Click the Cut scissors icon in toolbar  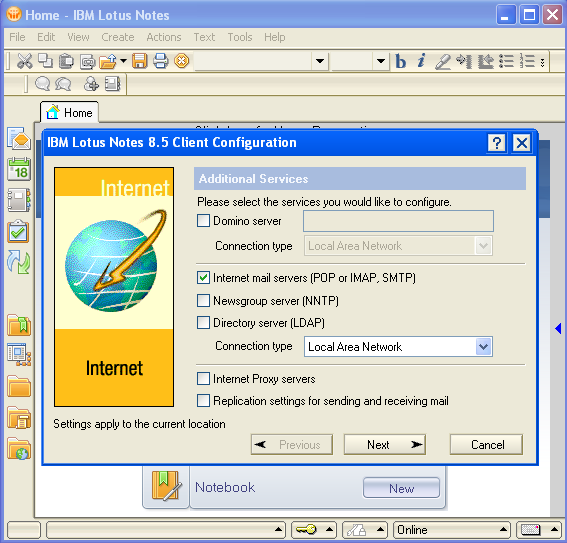[24, 61]
